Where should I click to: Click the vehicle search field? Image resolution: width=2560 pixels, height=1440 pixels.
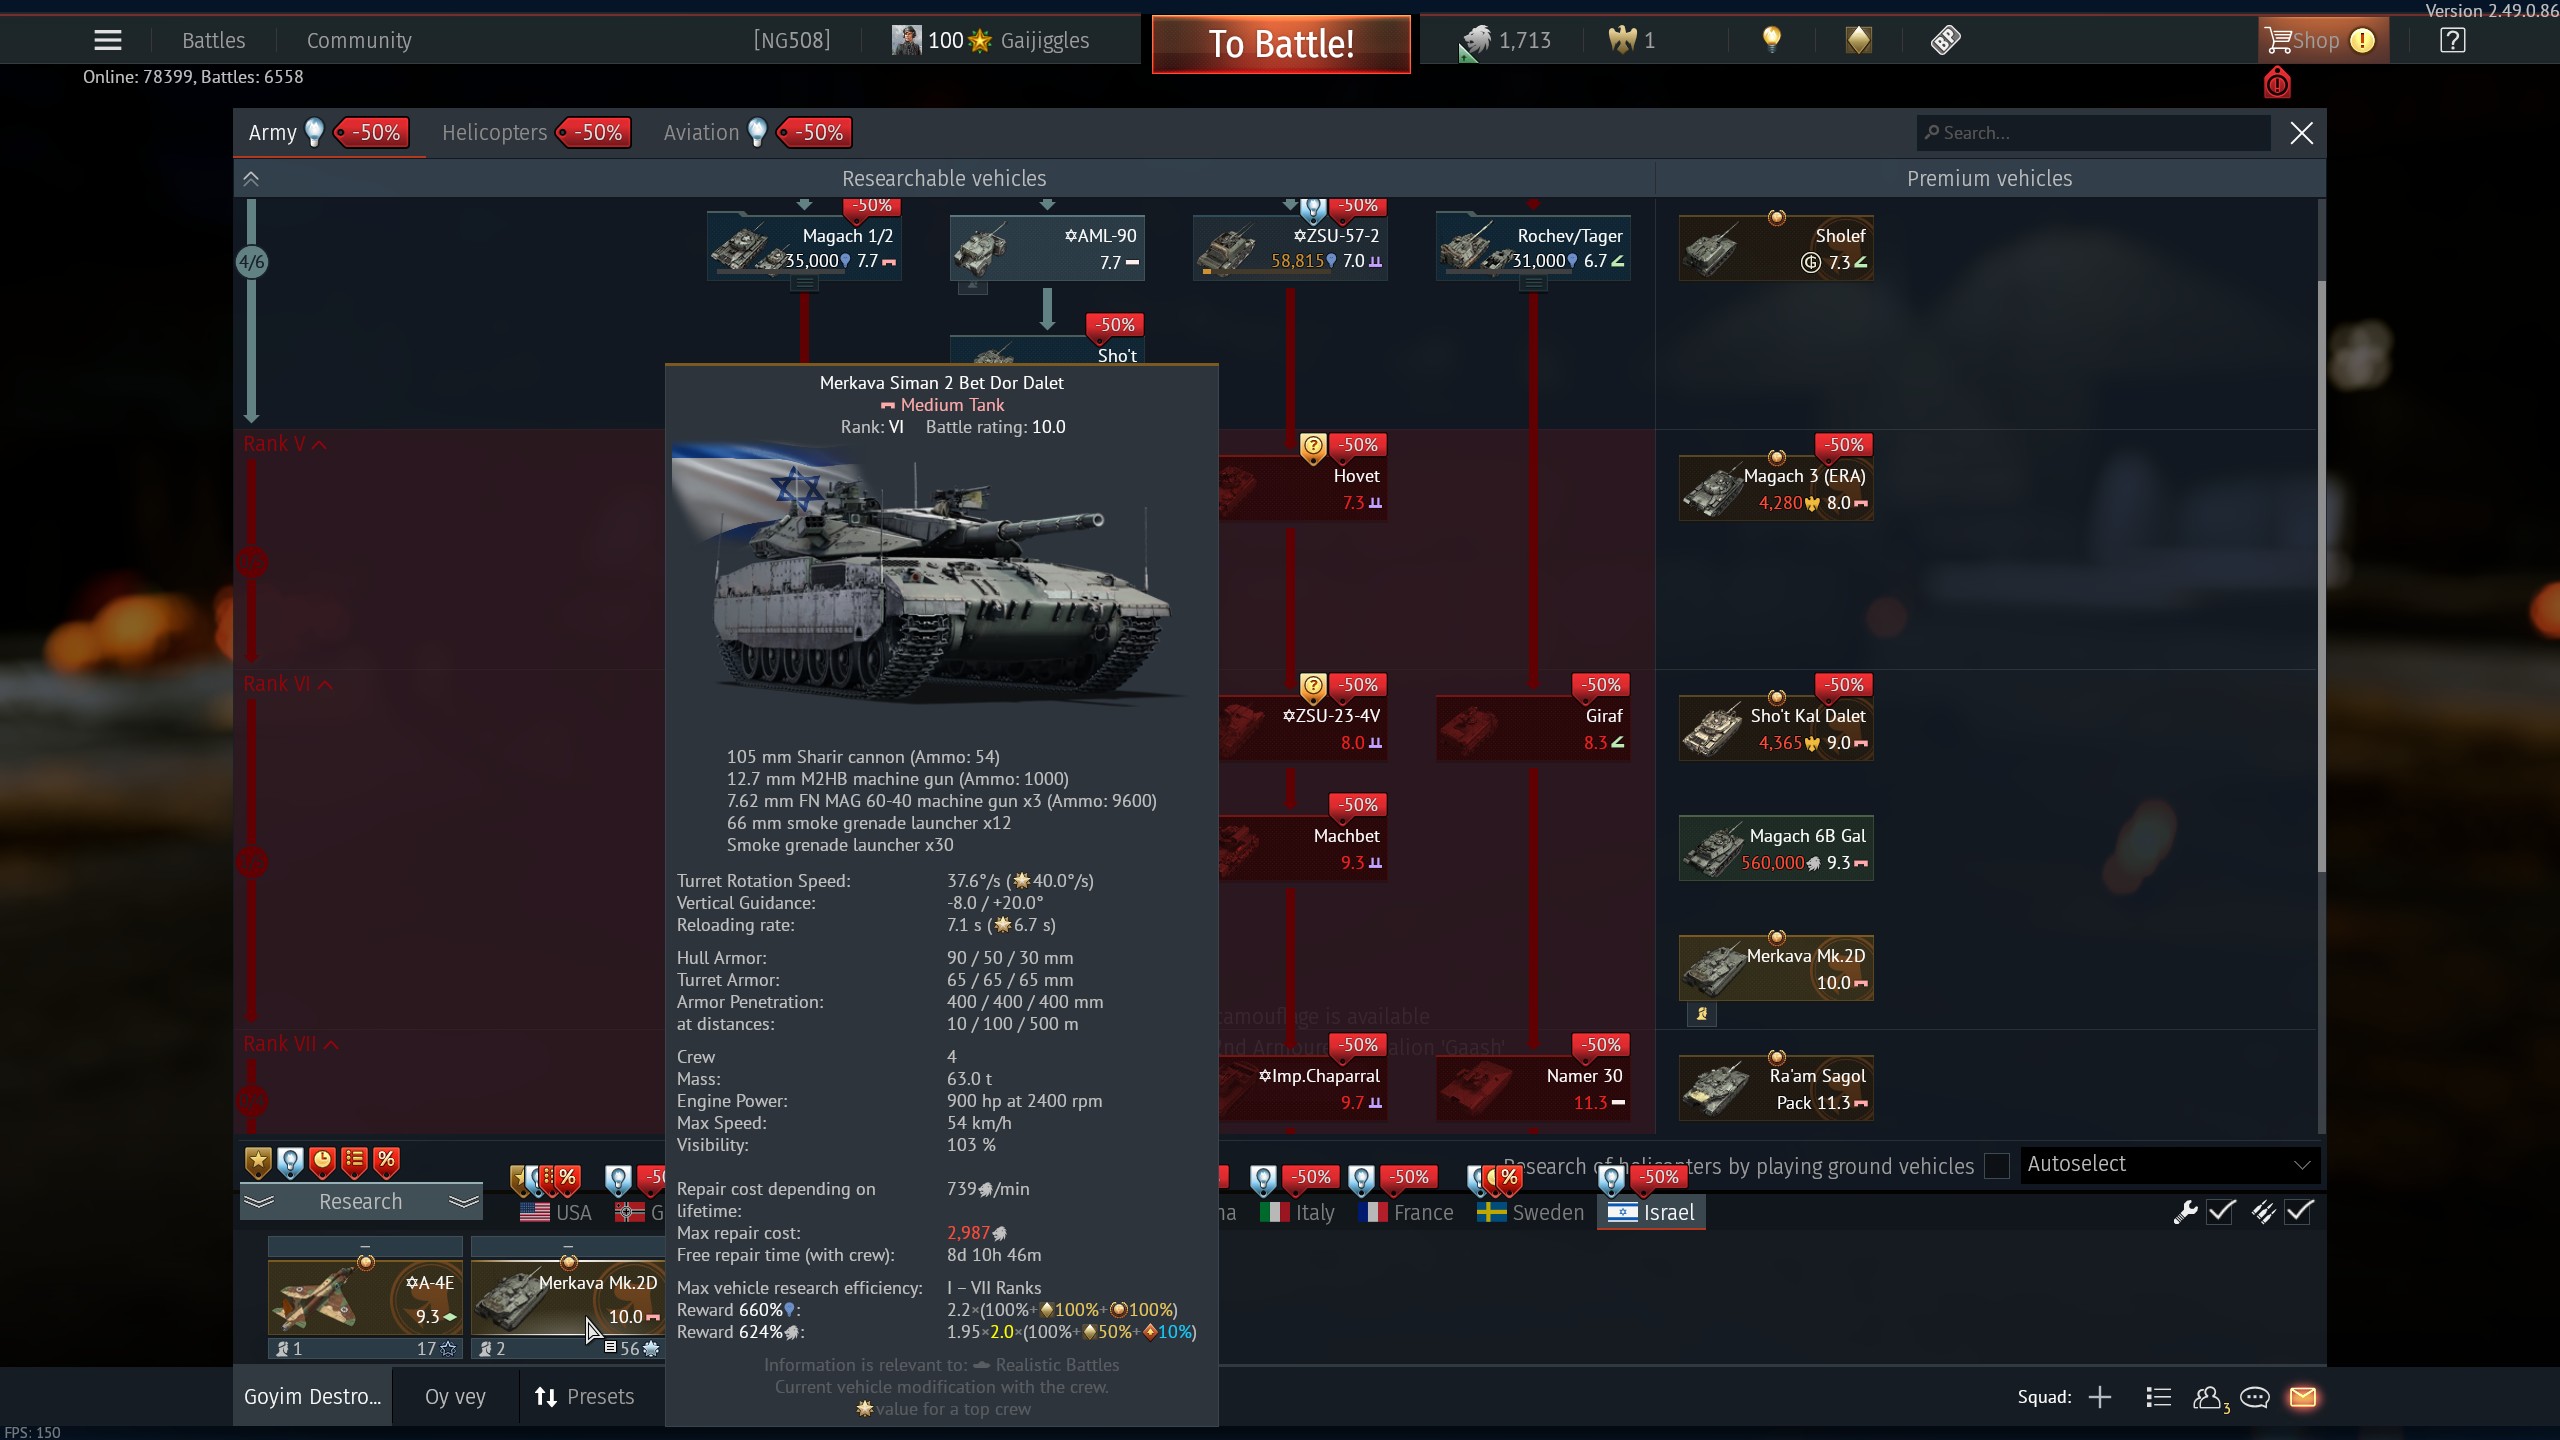[2092, 133]
